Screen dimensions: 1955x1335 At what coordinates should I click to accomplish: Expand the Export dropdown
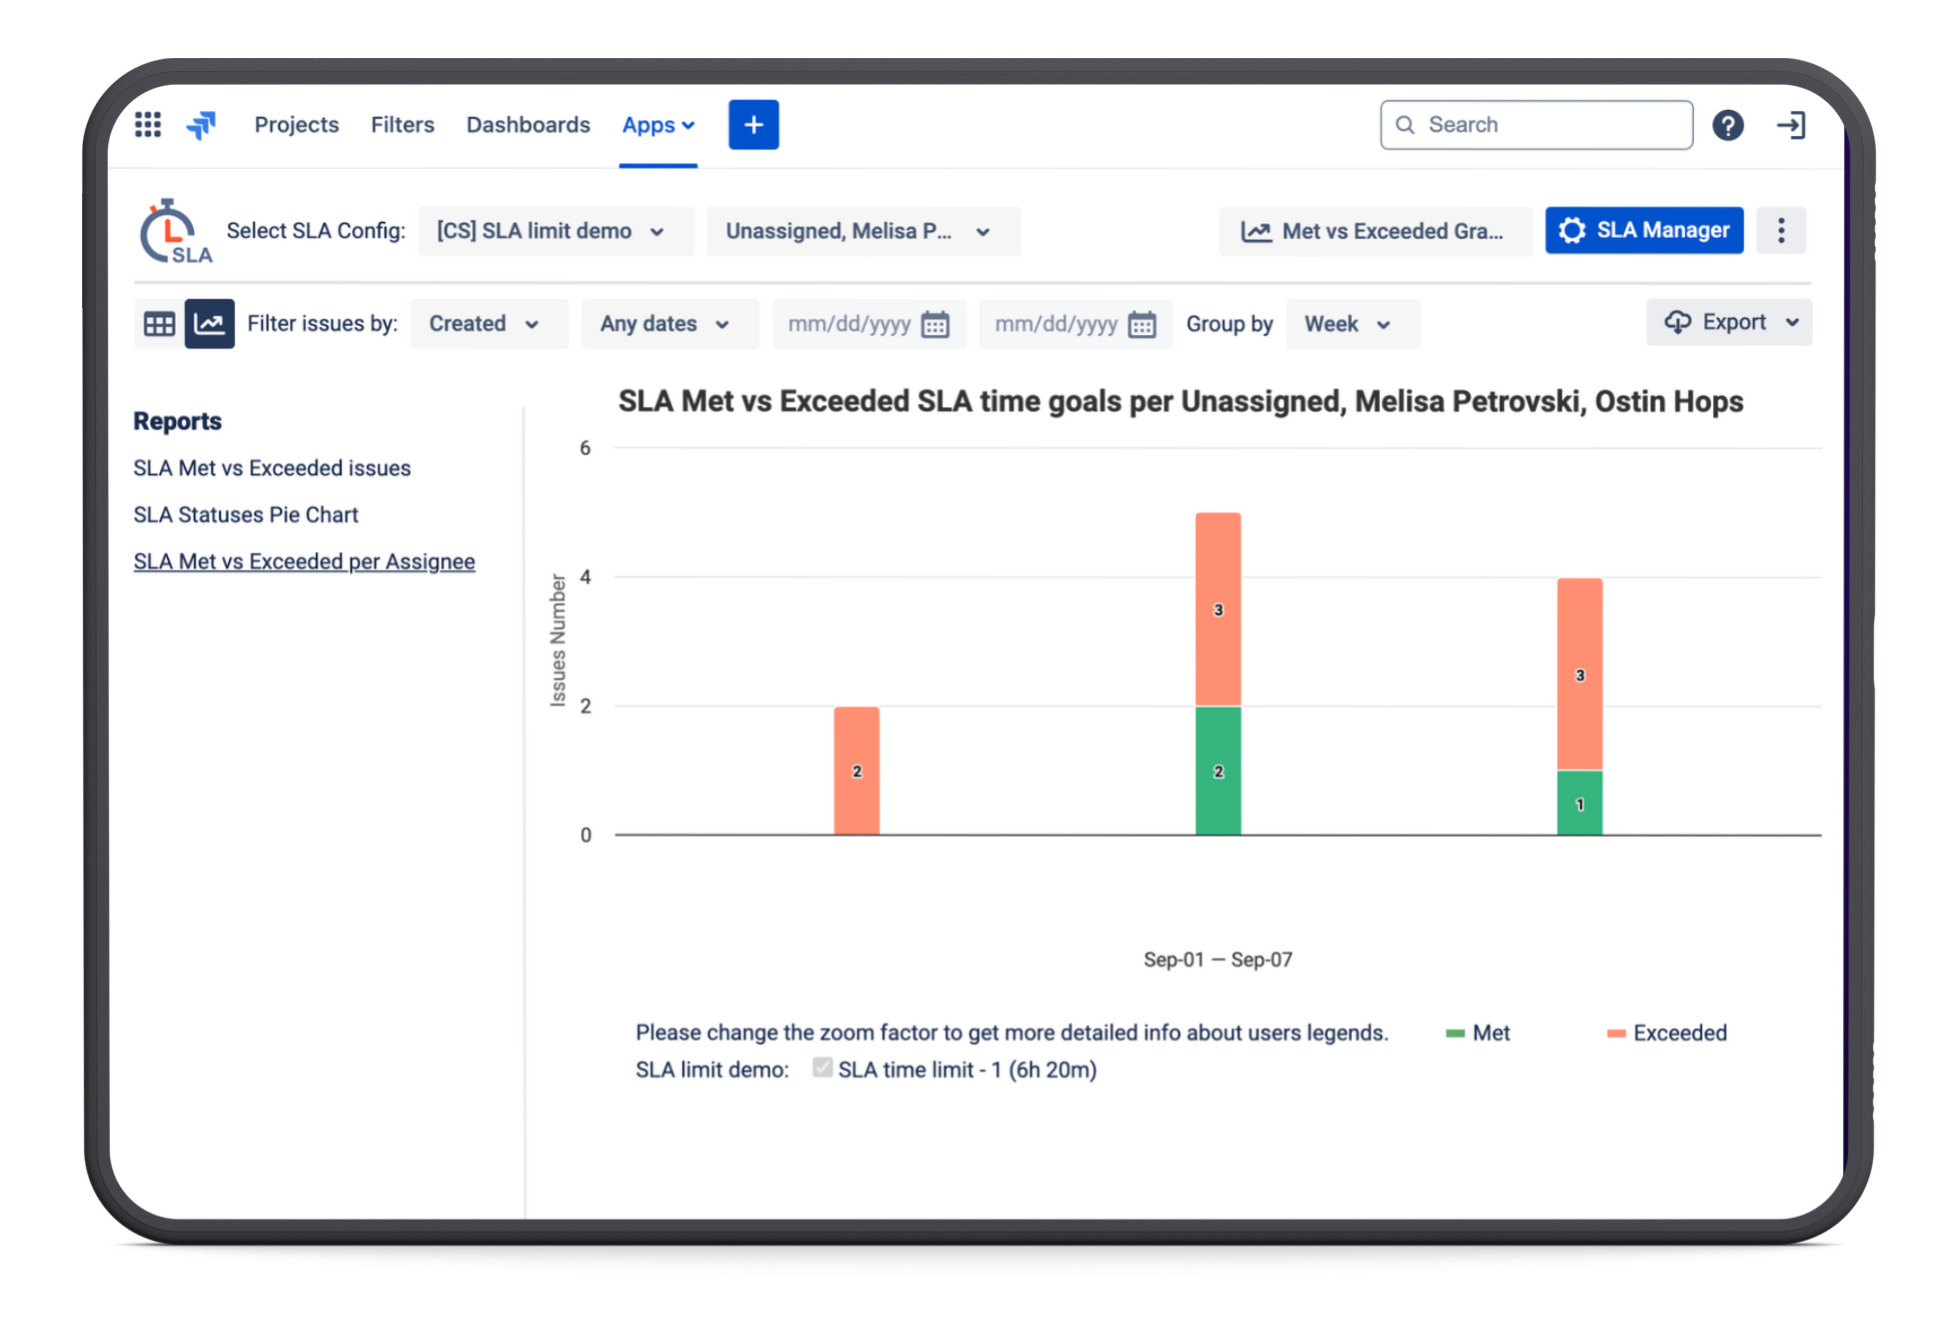(x=1729, y=322)
